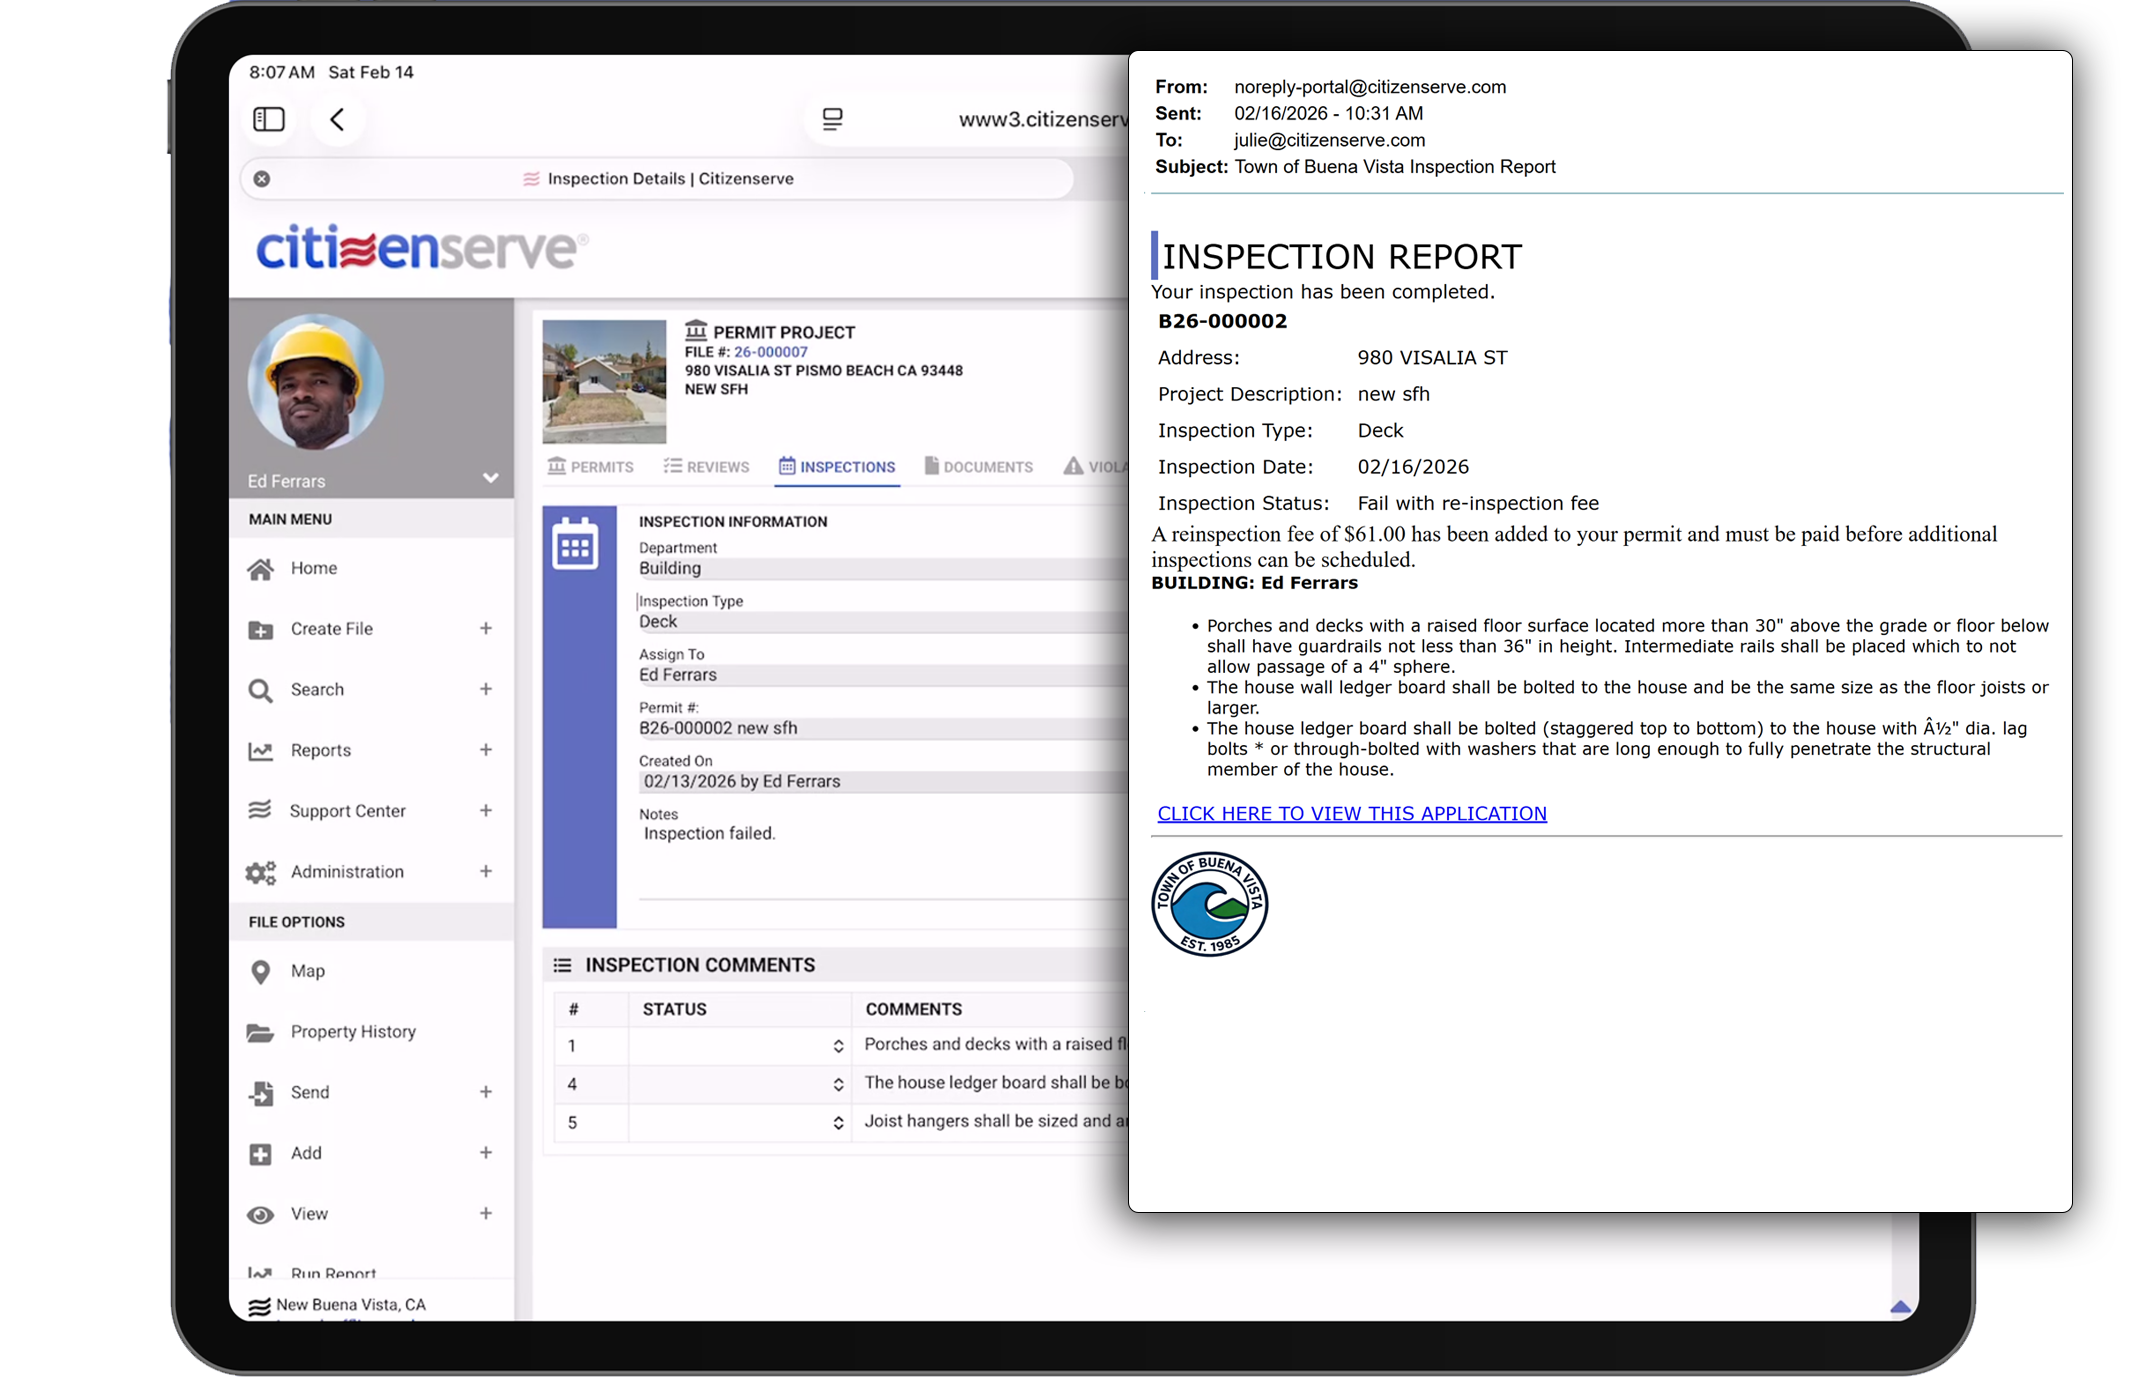The width and height of the screenshot is (2133, 1379).
Task: Click the Property History folder icon
Action: [x=260, y=1031]
